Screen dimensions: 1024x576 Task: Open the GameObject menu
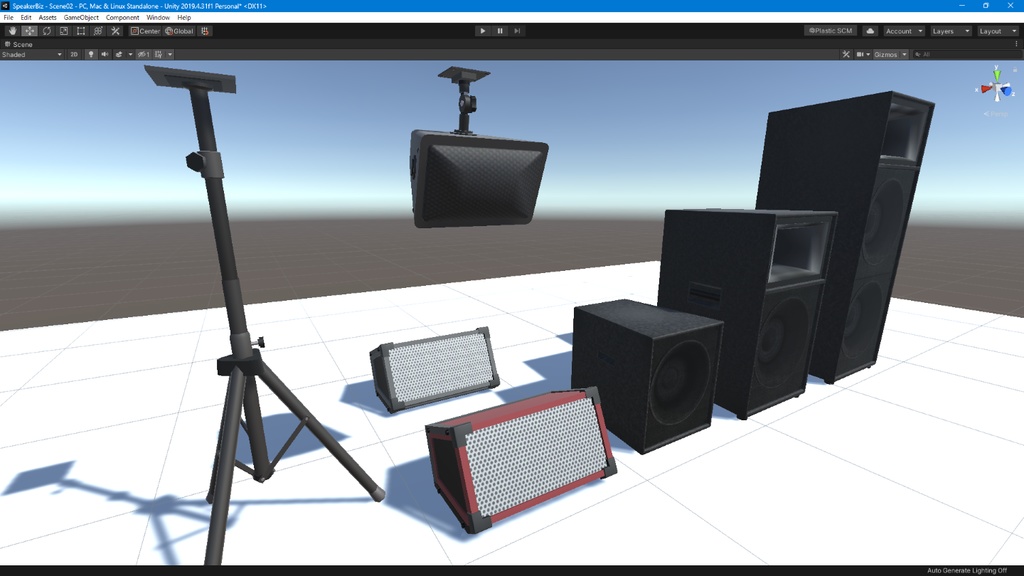[81, 18]
